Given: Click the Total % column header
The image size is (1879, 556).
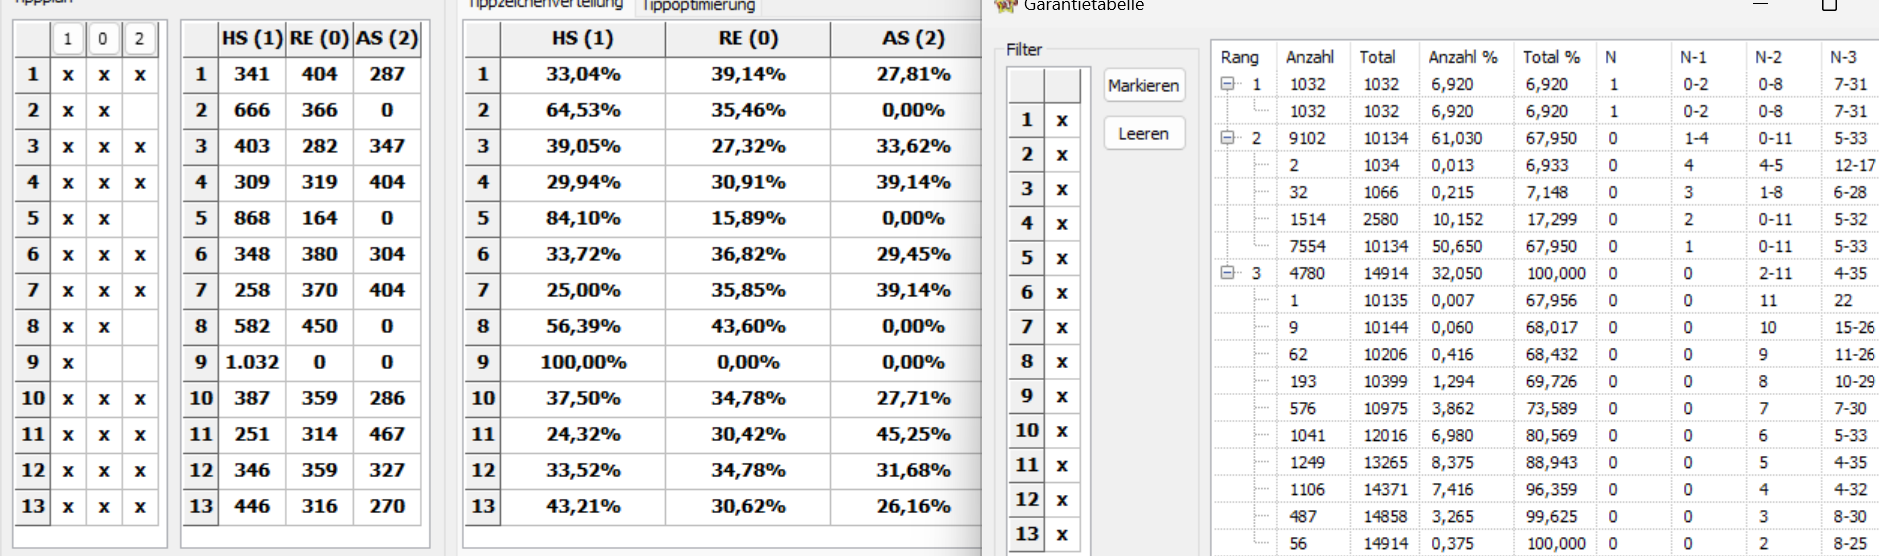Looking at the screenshot, I should coord(1551,57).
